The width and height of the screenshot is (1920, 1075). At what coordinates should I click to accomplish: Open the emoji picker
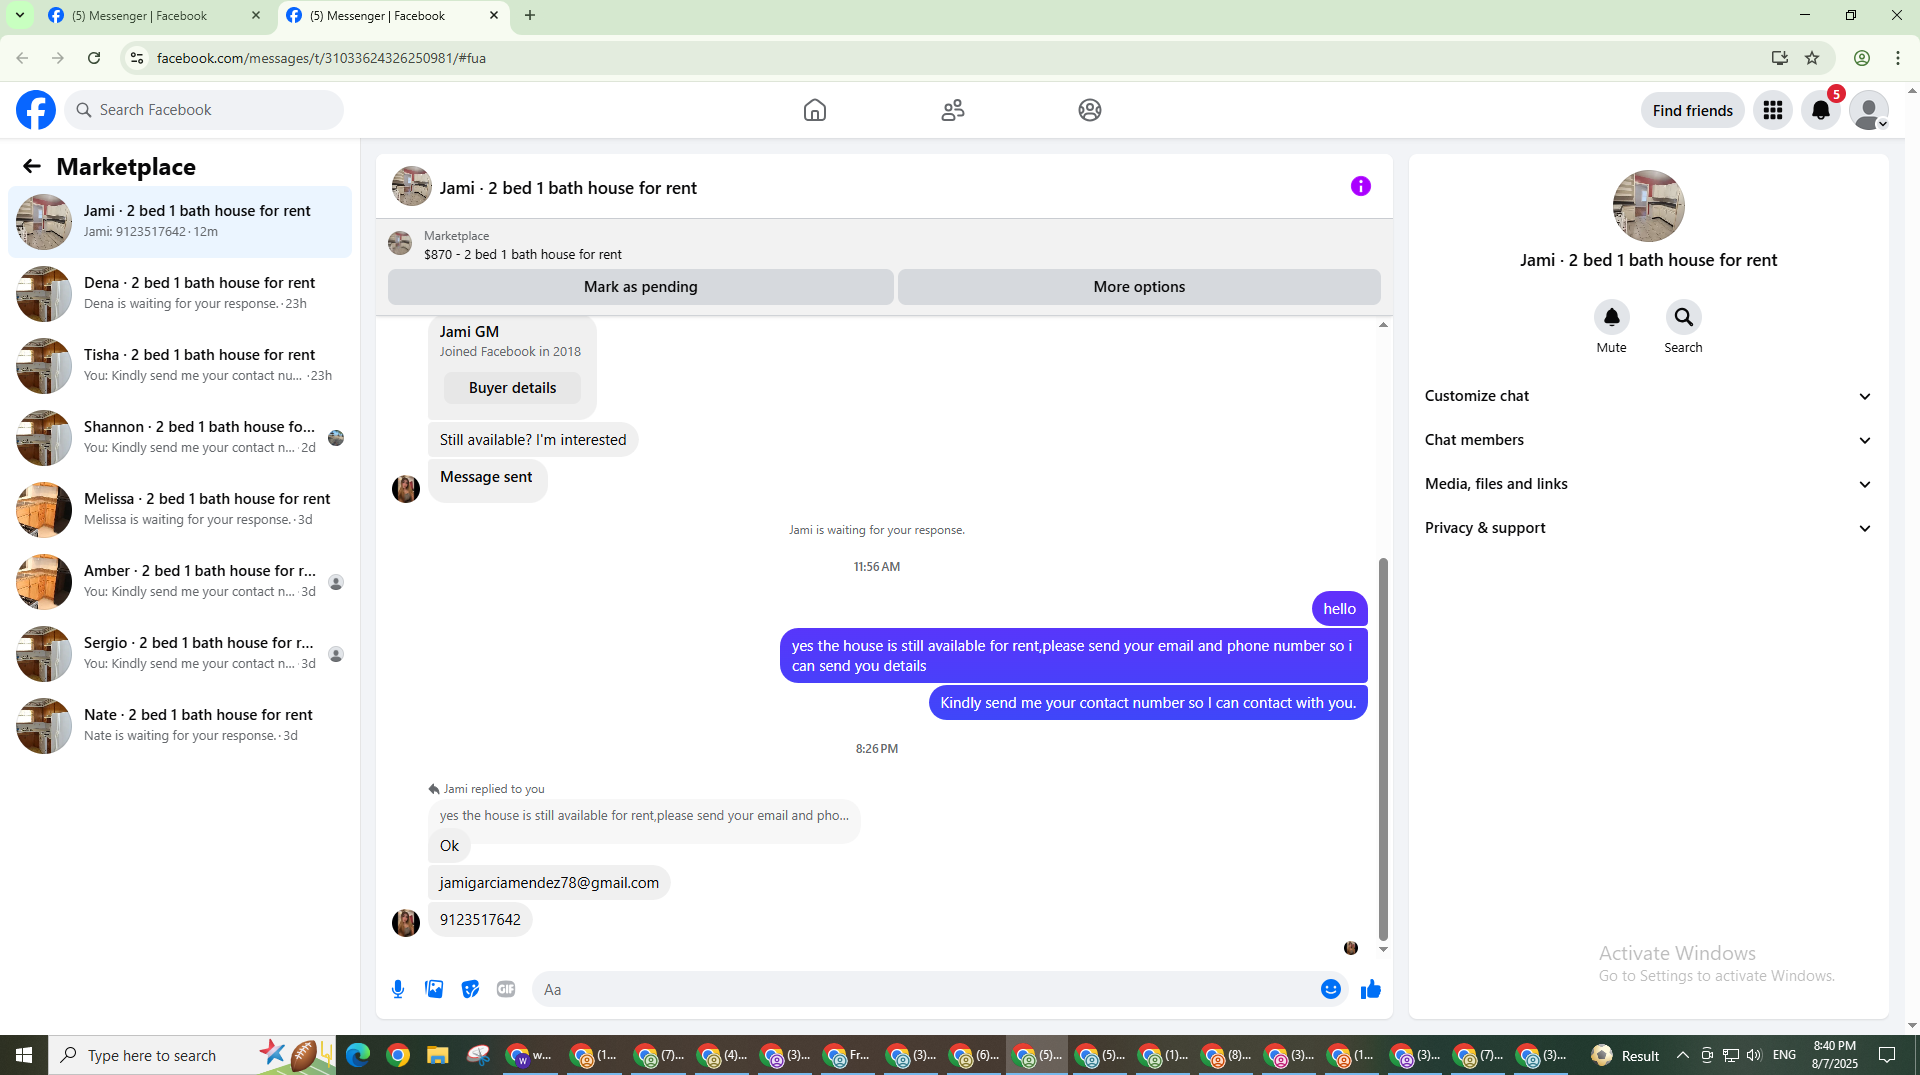(1331, 989)
